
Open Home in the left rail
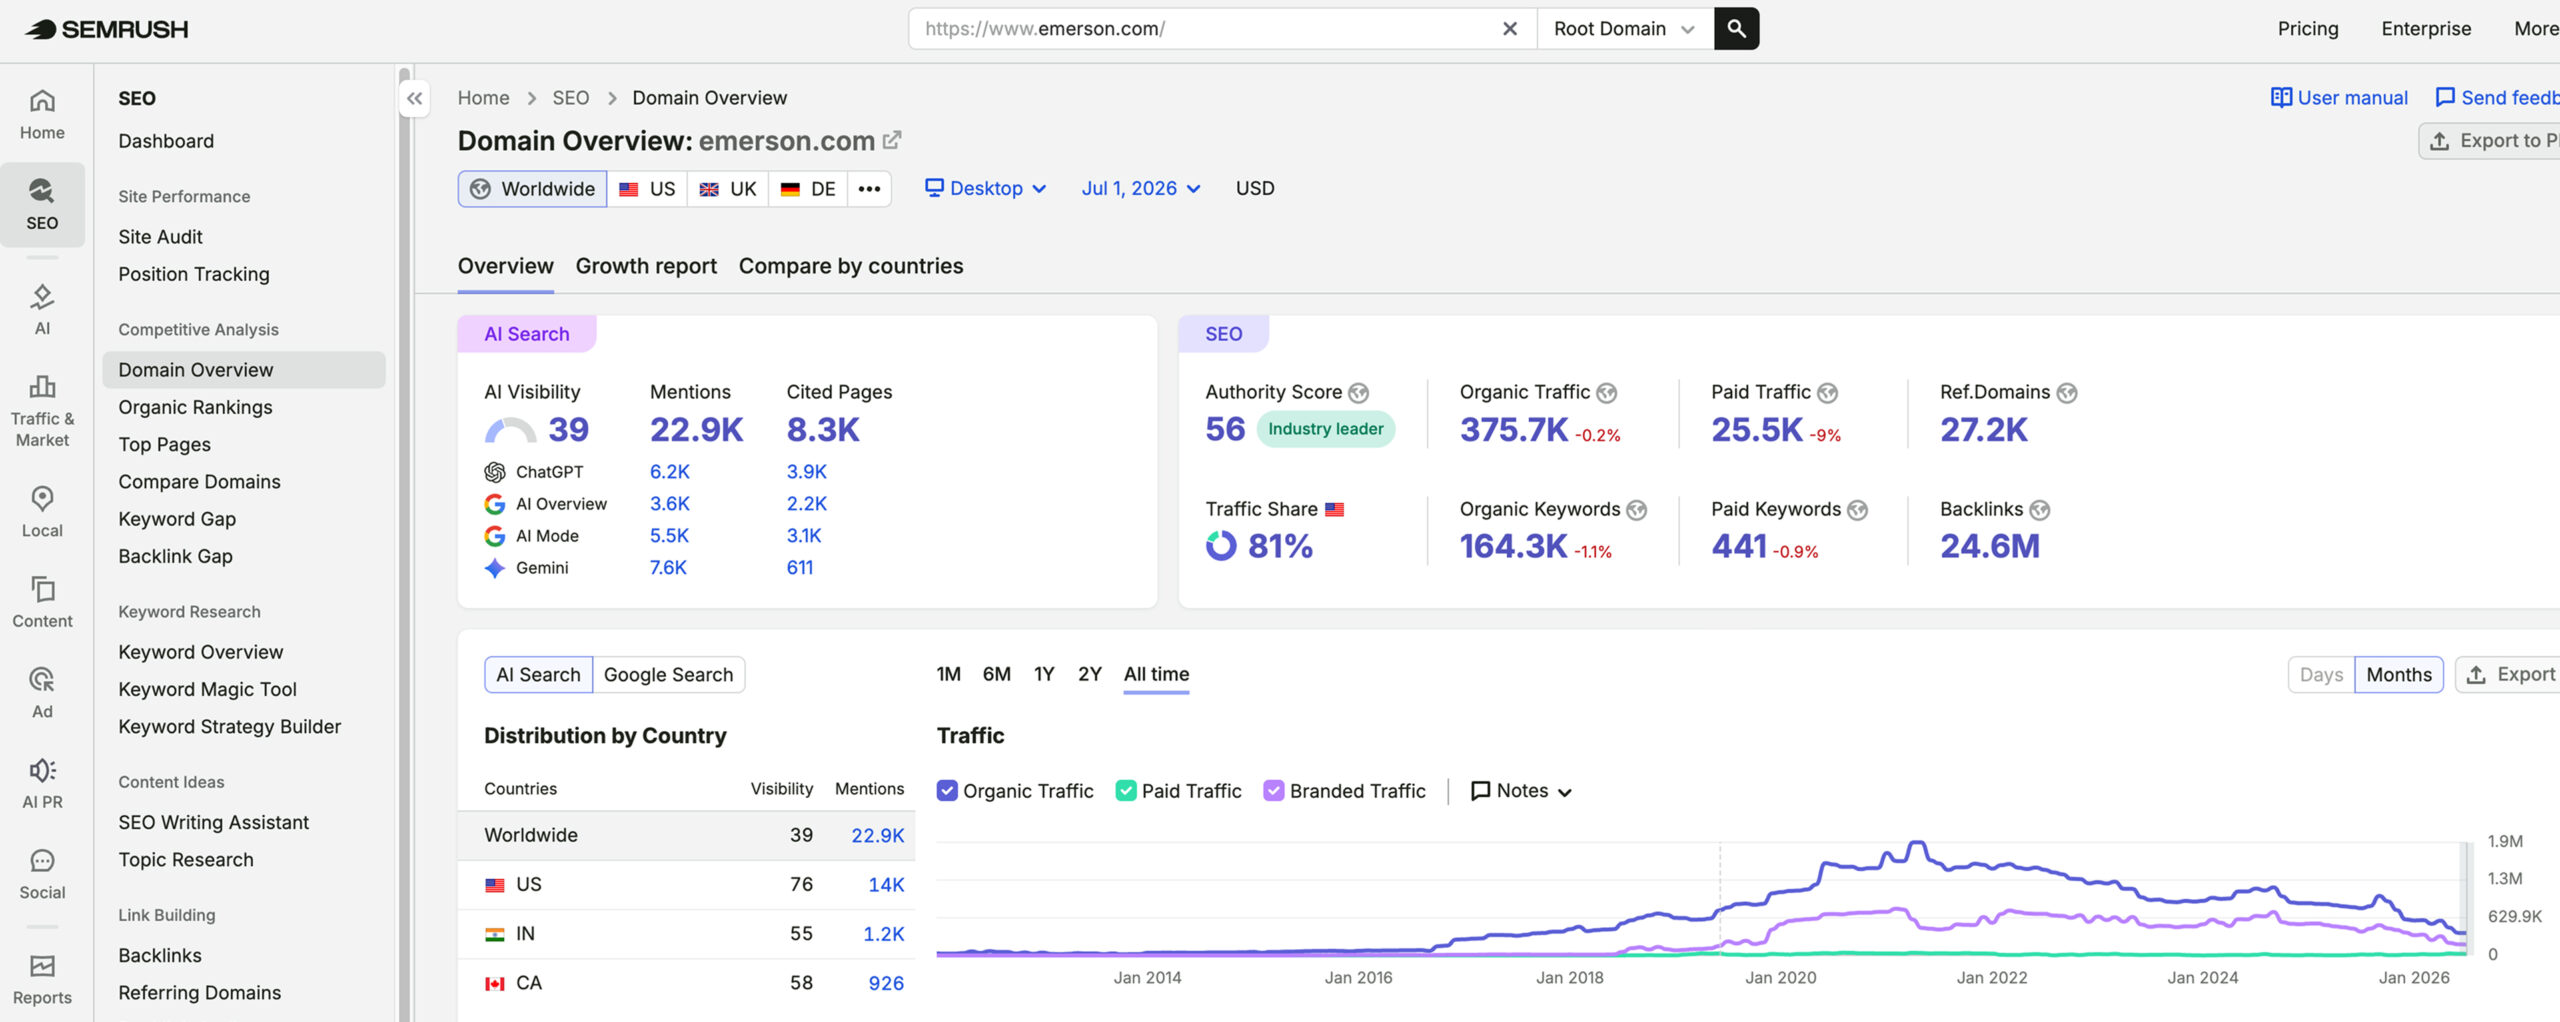[42, 114]
